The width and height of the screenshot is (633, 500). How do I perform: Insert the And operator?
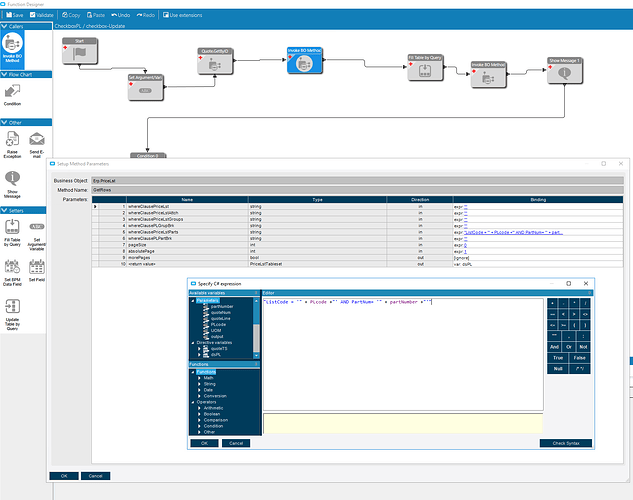click(554, 347)
